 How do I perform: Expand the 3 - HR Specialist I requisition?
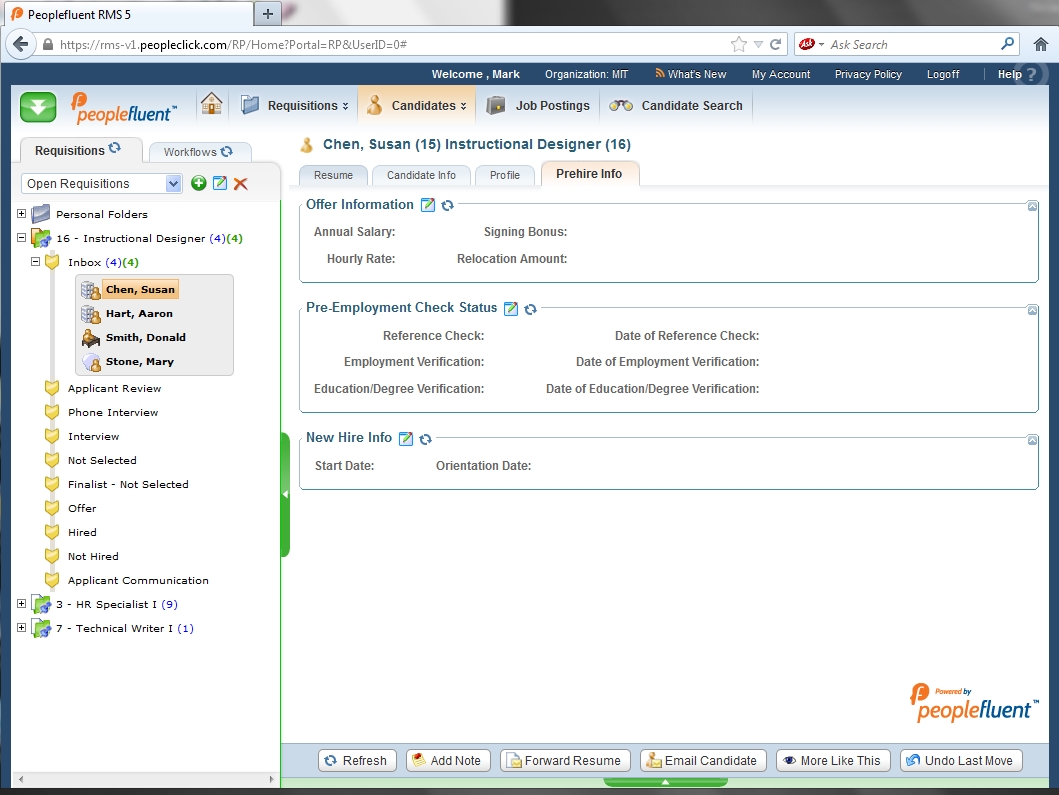(22, 604)
